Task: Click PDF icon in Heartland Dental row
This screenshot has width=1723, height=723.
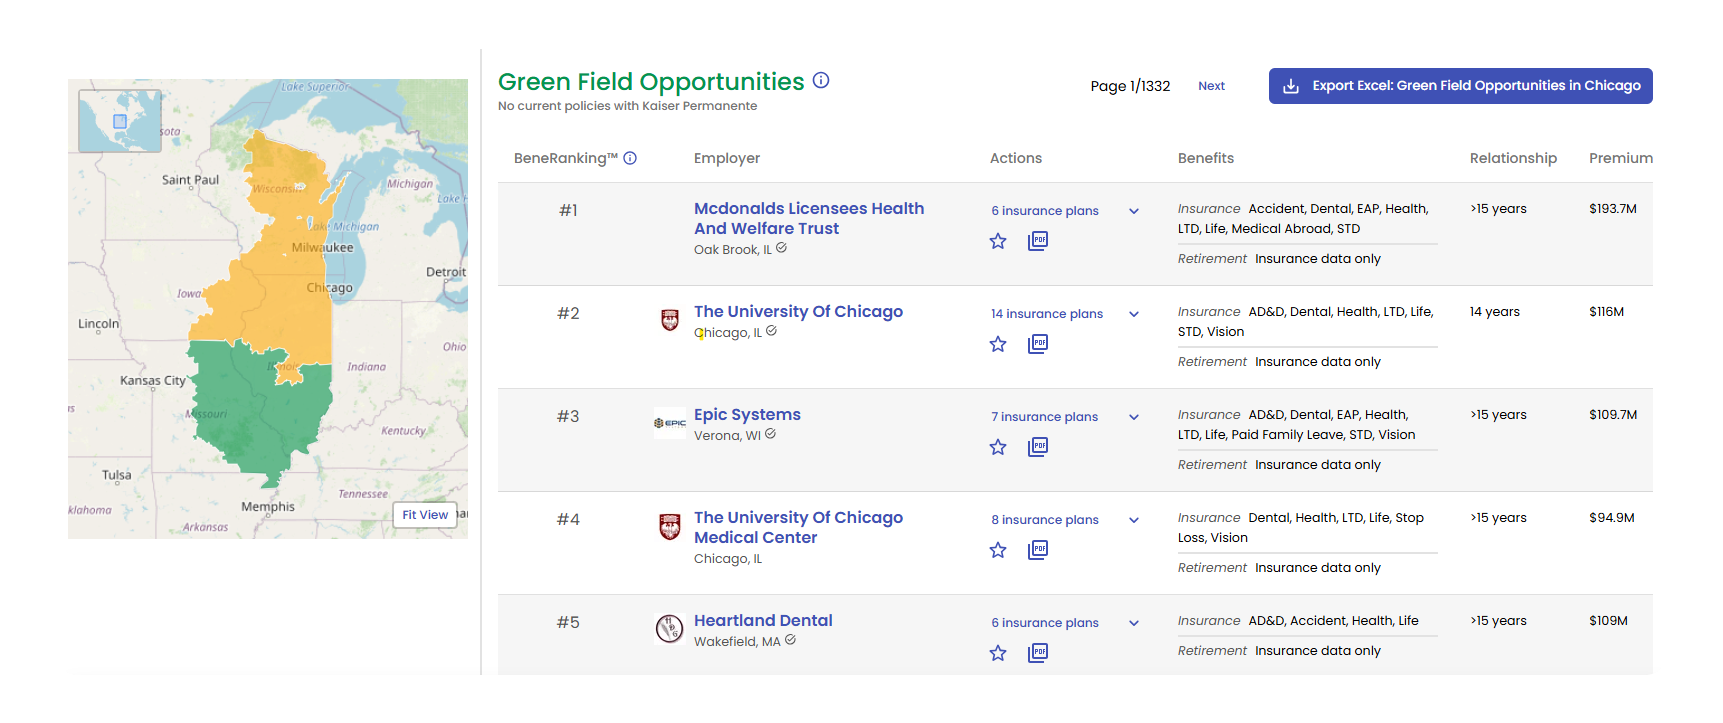Action: click(x=1038, y=653)
